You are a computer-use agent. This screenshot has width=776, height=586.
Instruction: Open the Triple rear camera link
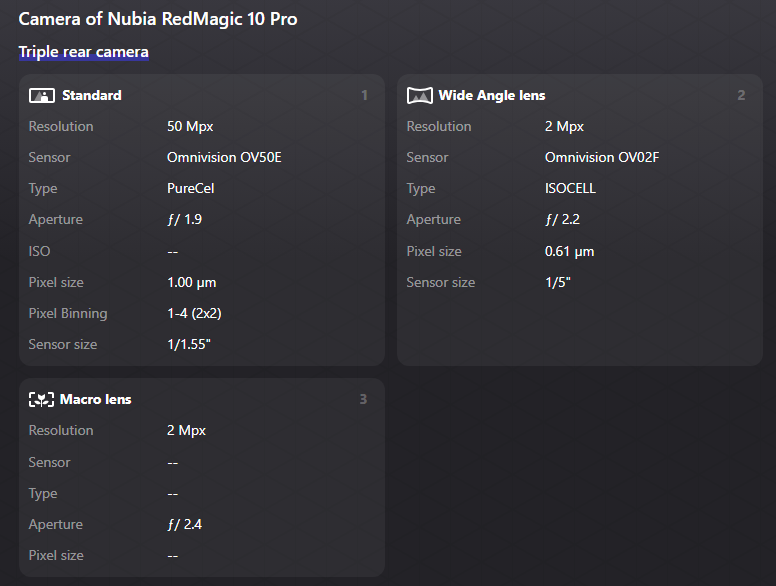click(x=83, y=52)
